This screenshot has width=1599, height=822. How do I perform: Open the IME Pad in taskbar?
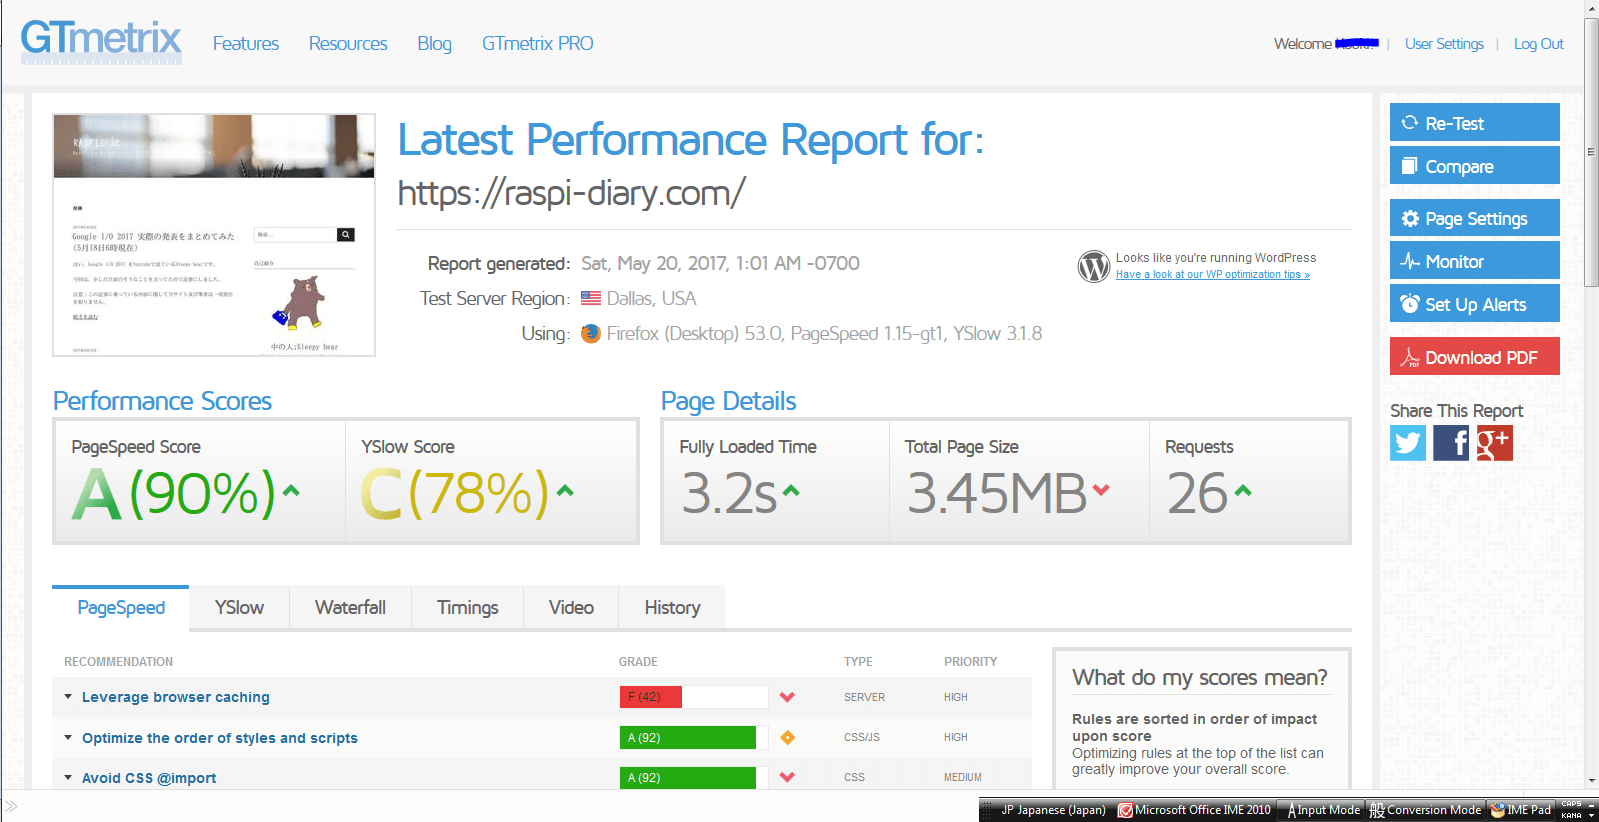coord(1520,810)
